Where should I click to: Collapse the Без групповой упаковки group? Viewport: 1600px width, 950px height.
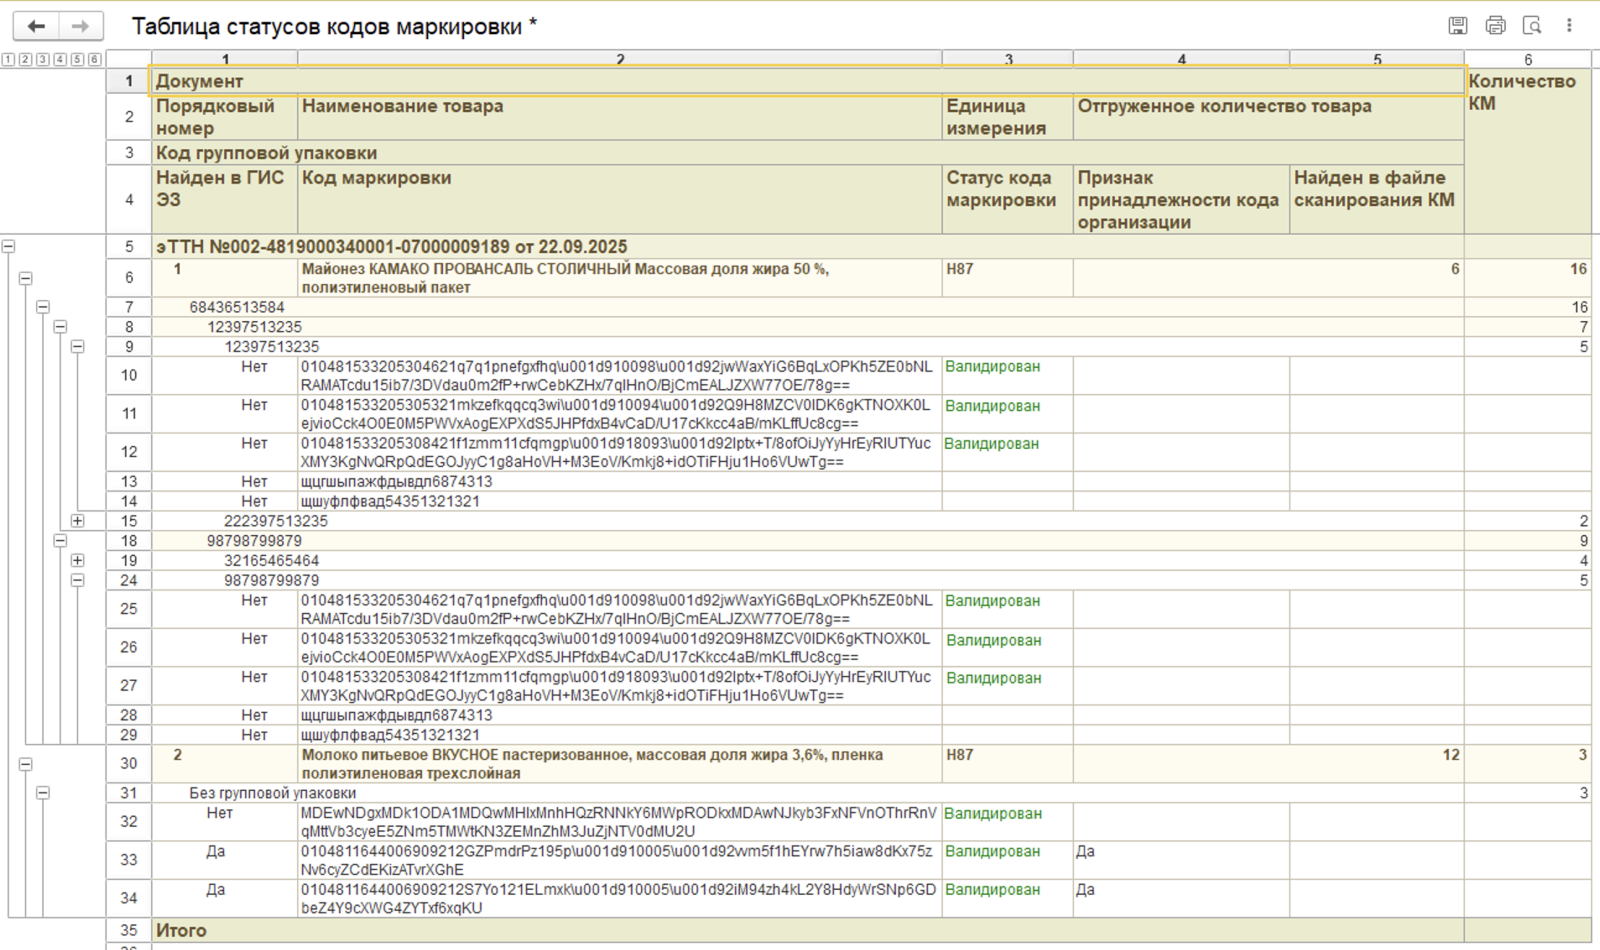click(x=43, y=793)
